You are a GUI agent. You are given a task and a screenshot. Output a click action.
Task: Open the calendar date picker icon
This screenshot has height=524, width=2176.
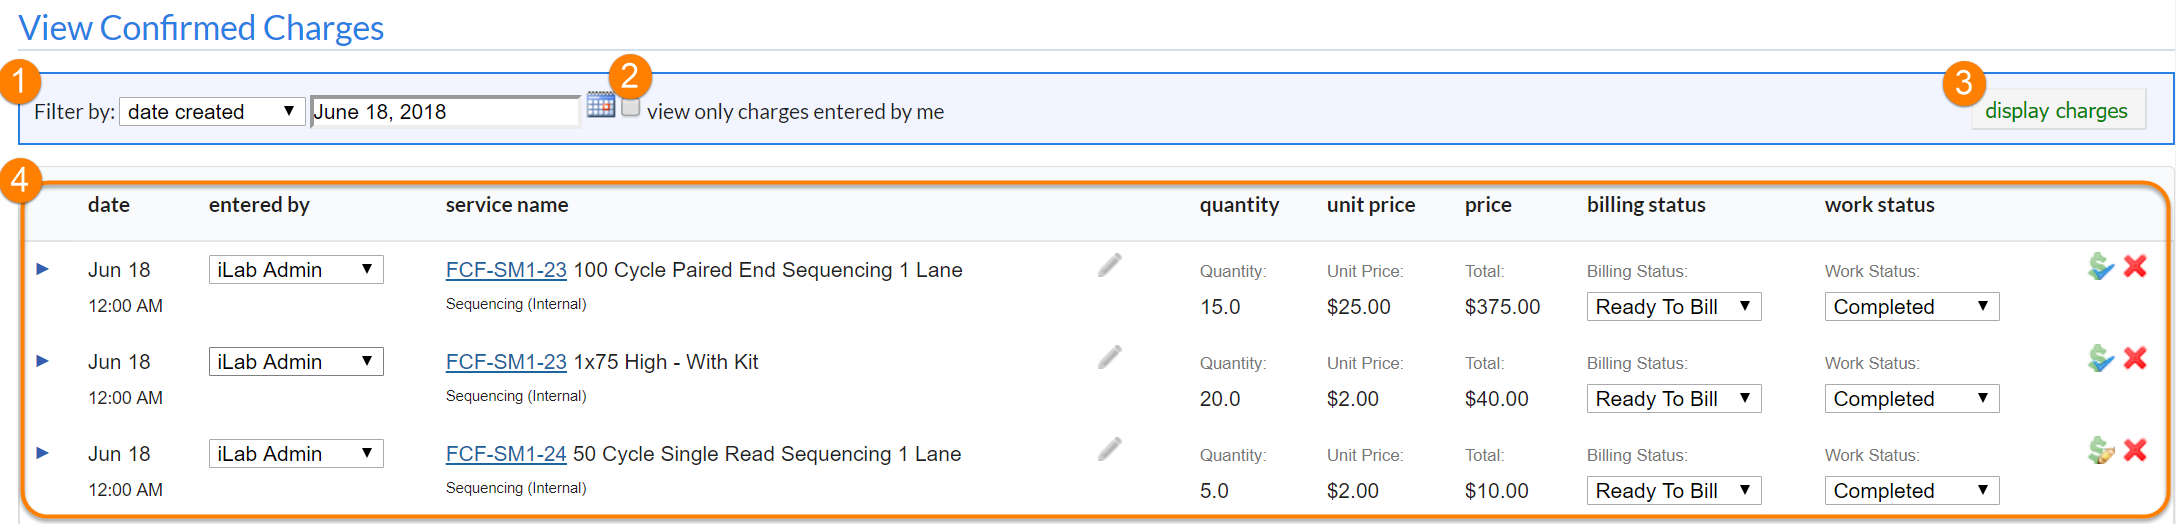[601, 105]
